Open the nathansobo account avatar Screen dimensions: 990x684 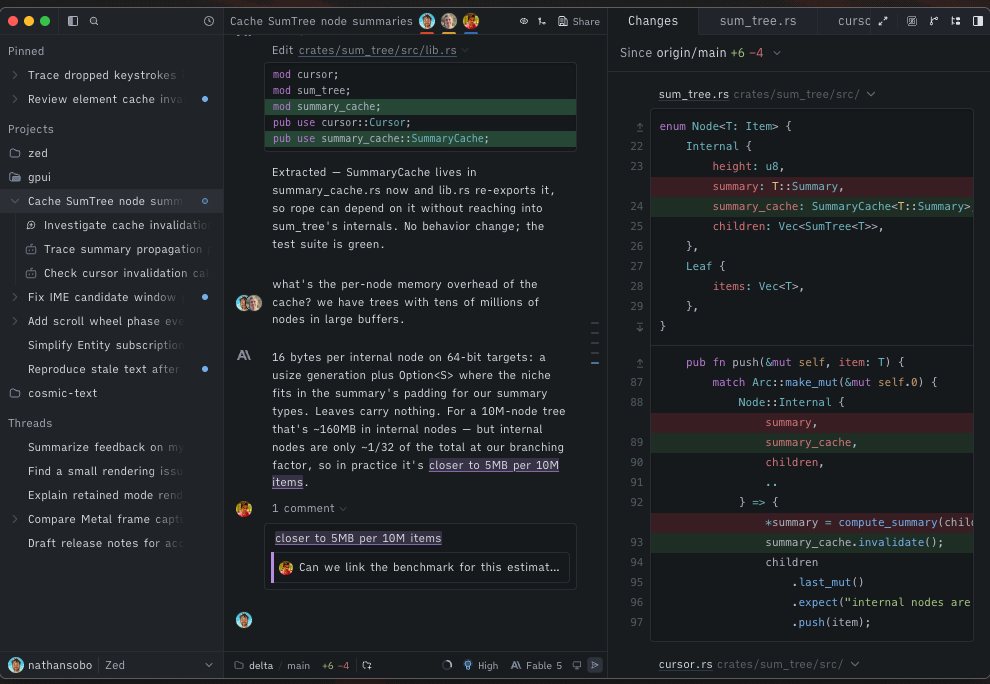16,664
